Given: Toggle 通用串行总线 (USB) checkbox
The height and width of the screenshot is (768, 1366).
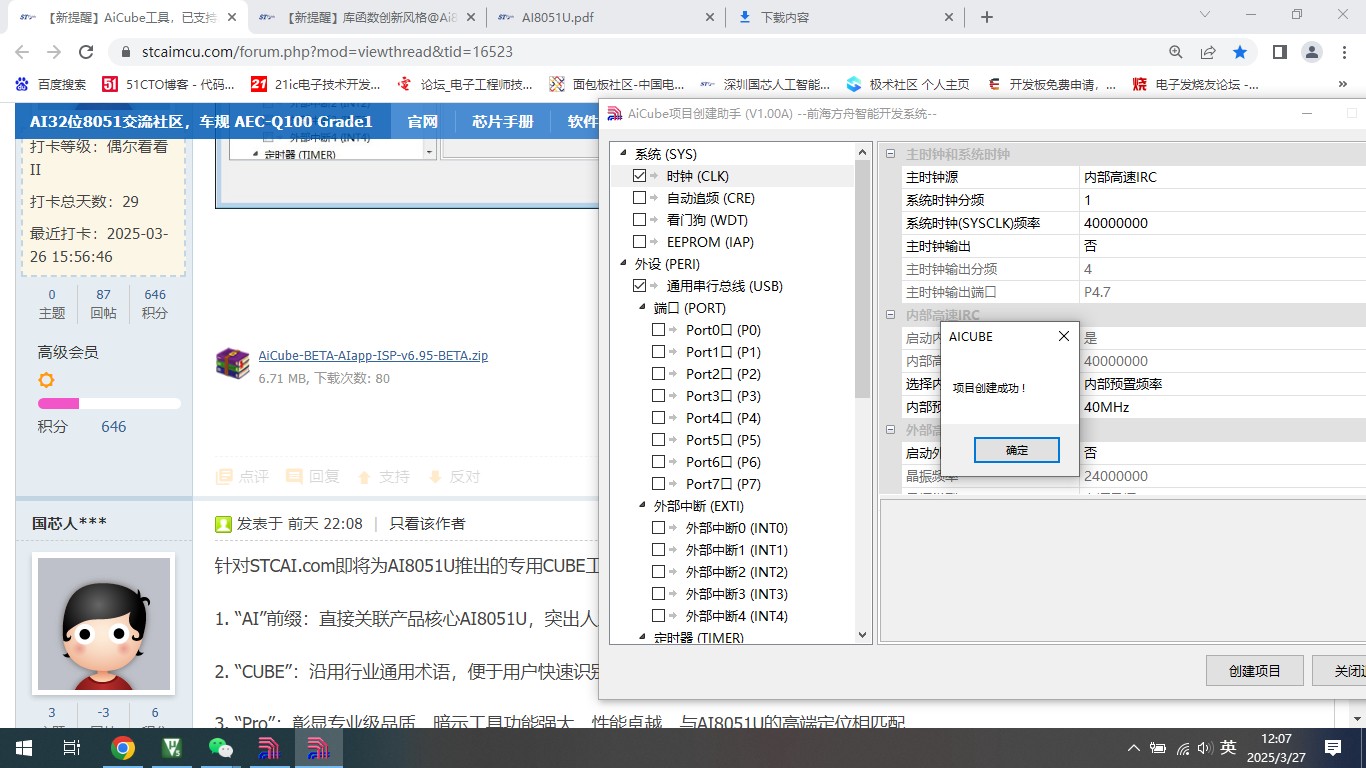Looking at the screenshot, I should pos(640,286).
